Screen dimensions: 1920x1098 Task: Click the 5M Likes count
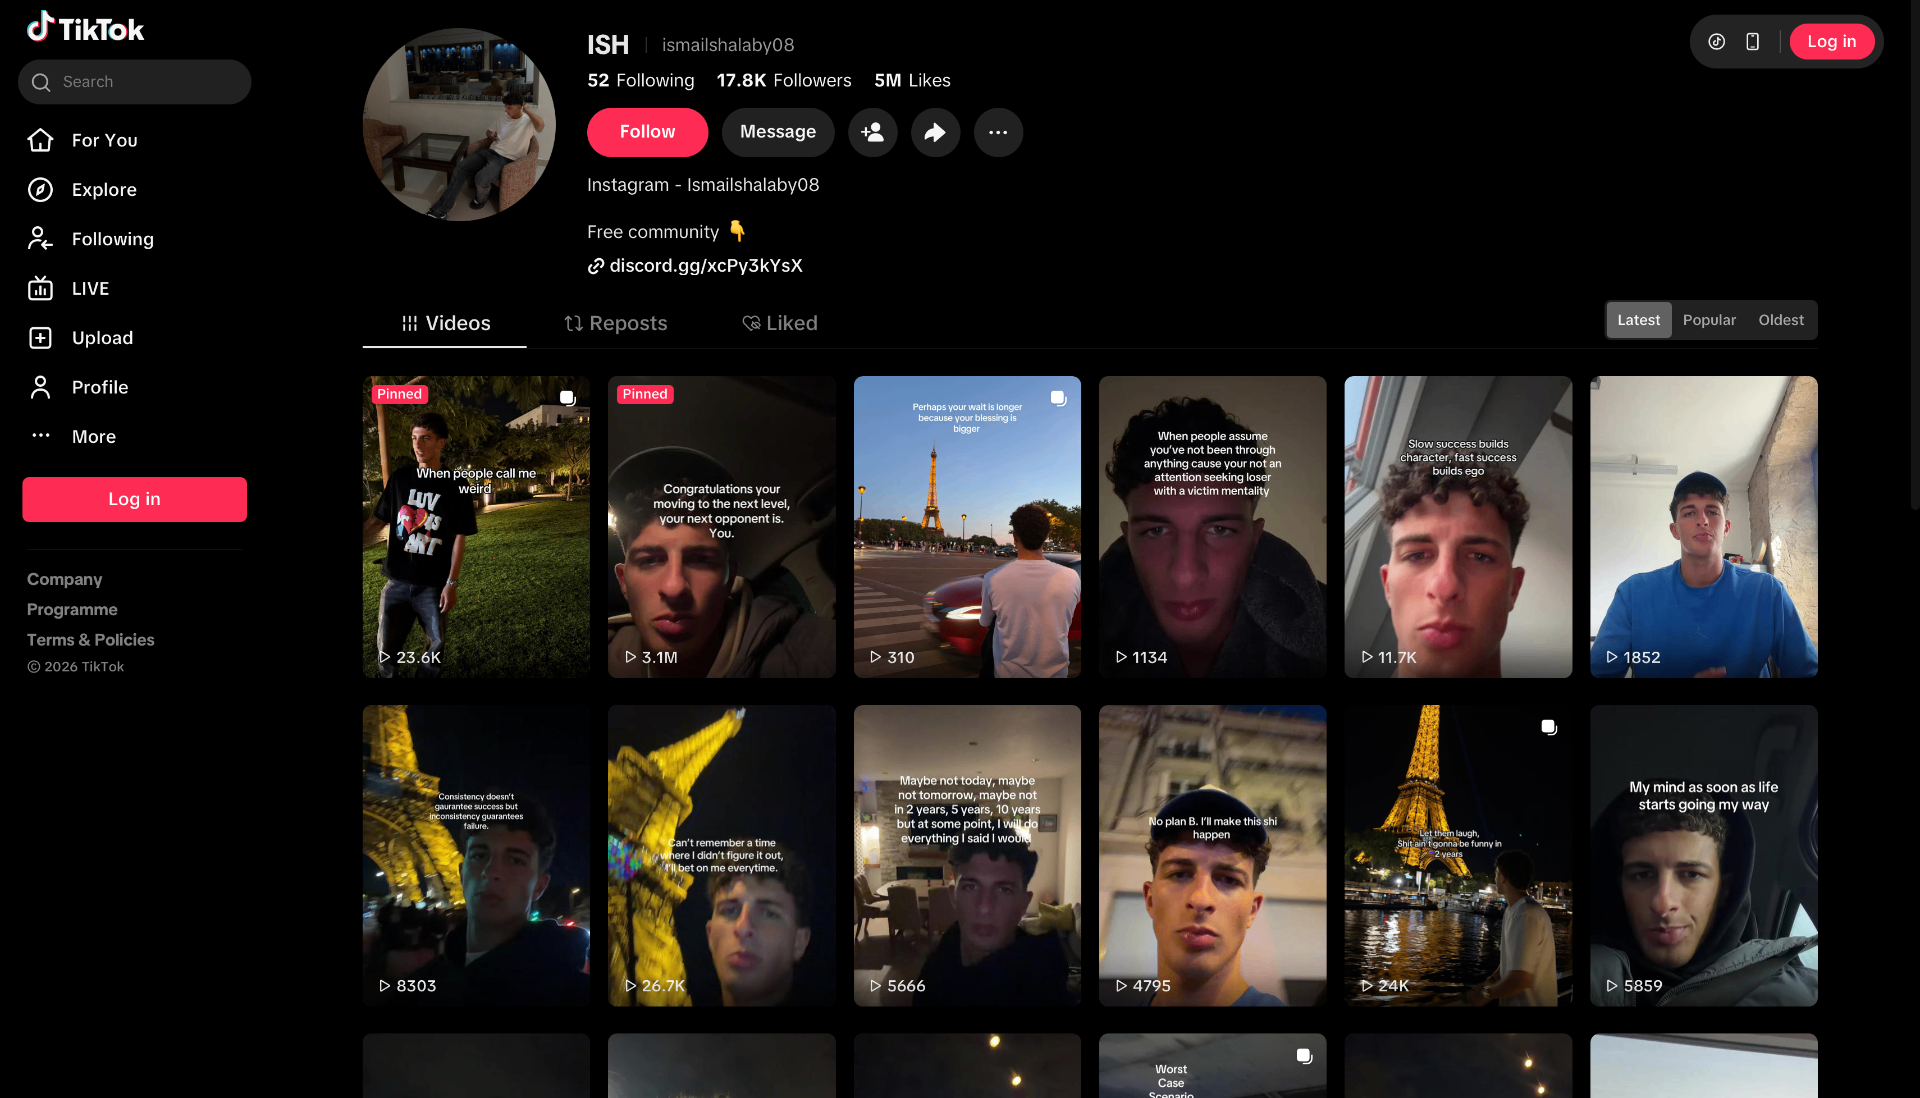[912, 81]
